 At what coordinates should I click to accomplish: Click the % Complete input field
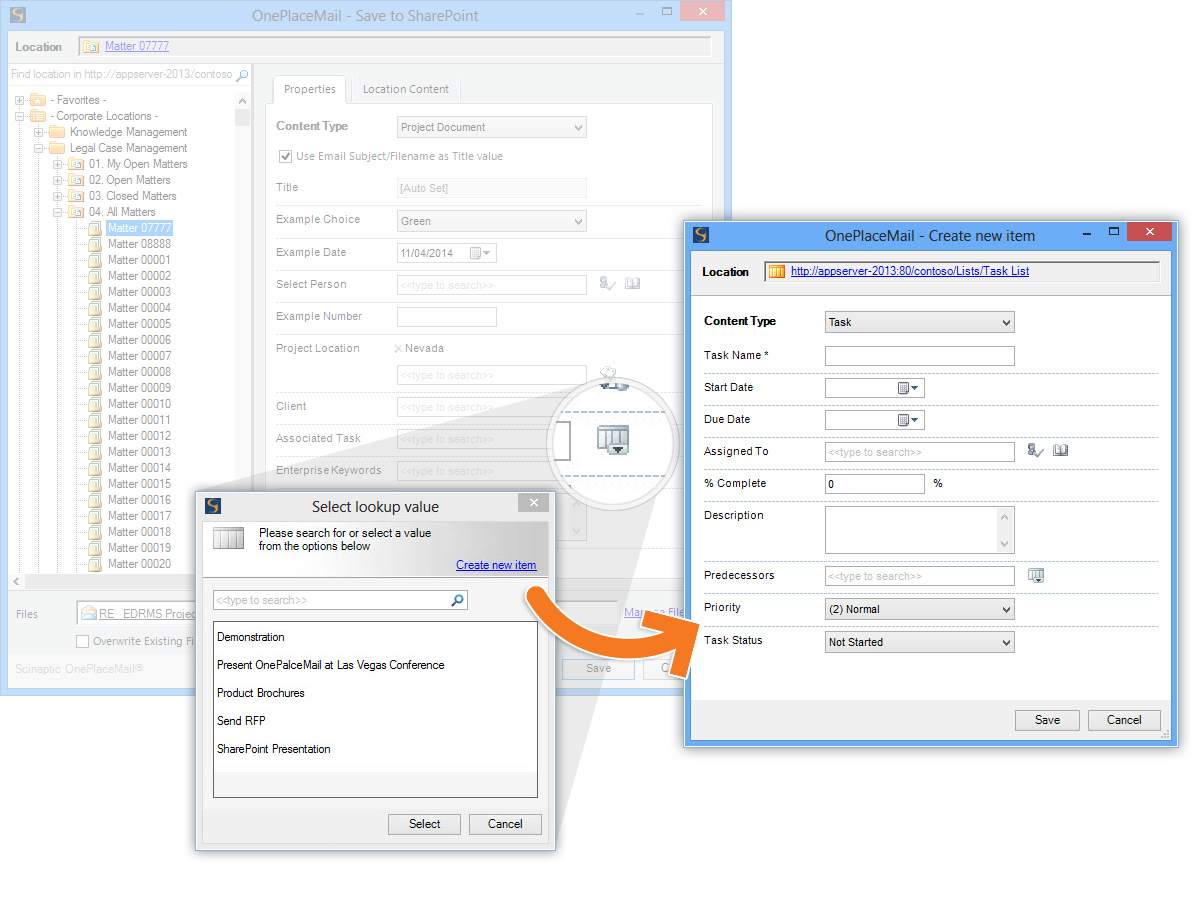pyautogui.click(x=875, y=484)
